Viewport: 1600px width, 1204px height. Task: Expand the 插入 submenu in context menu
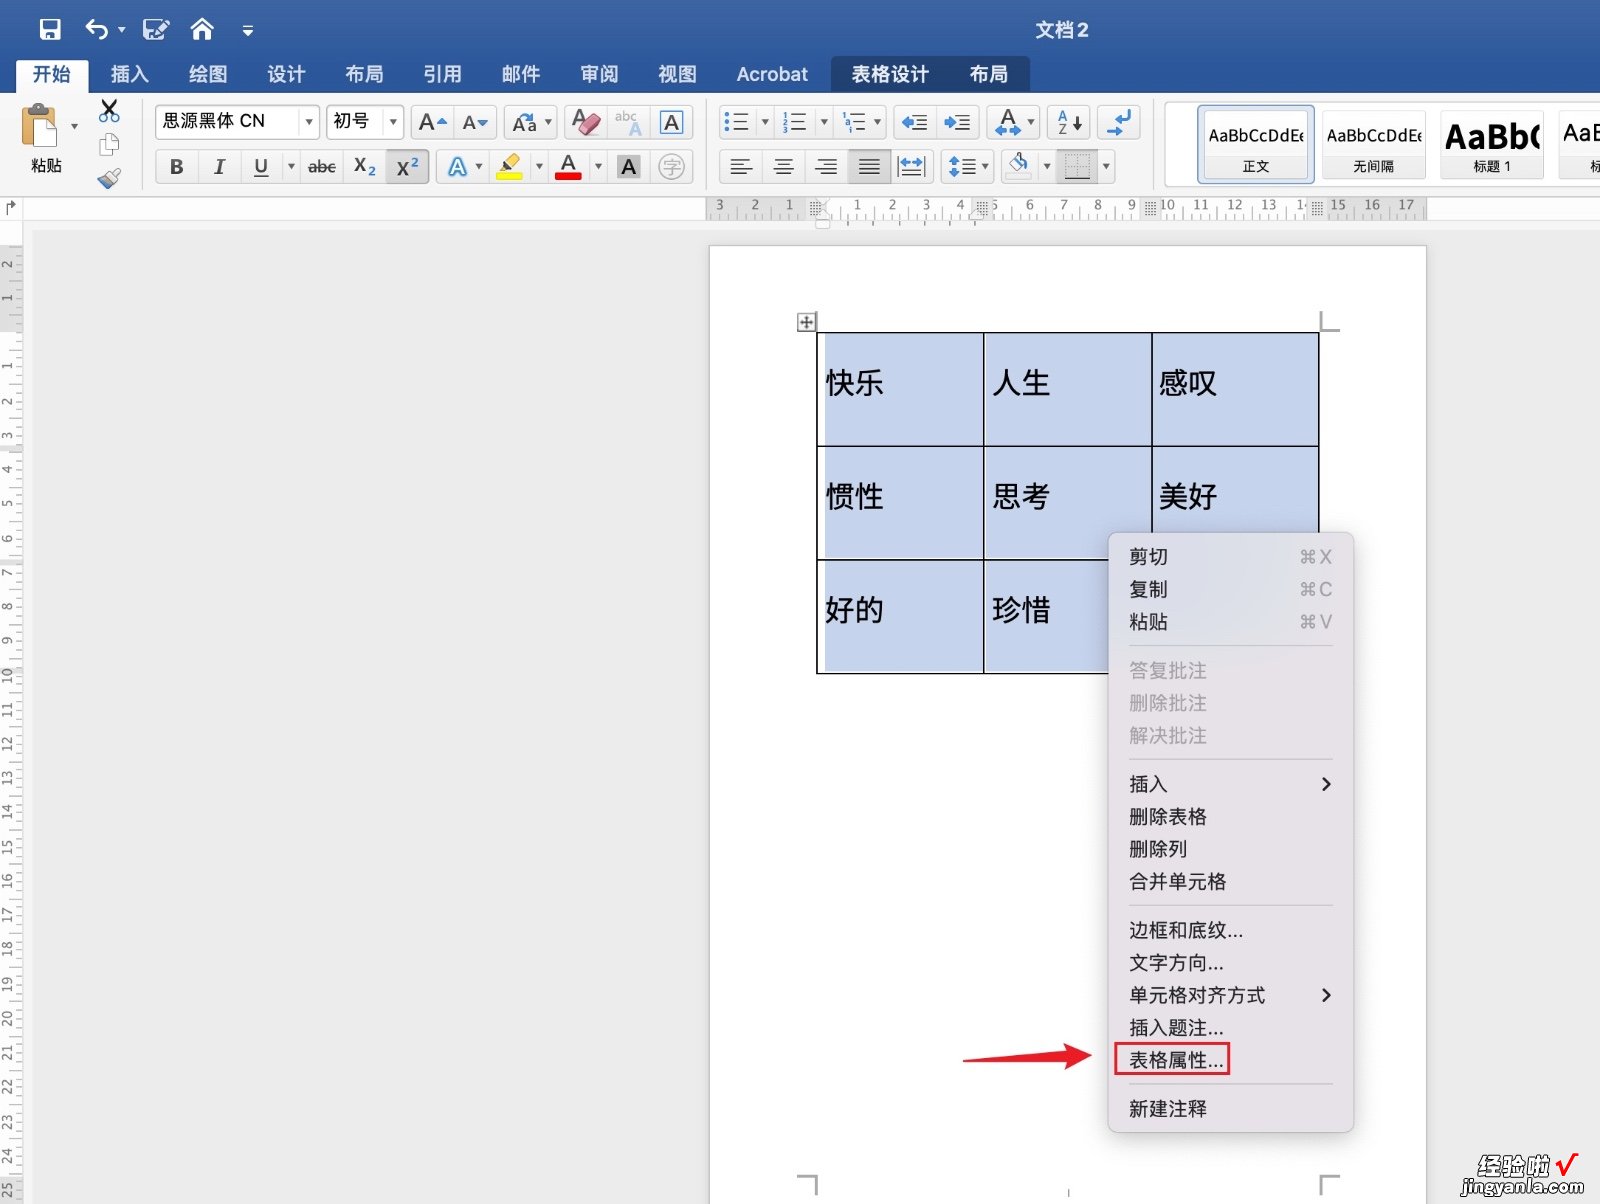(x=1230, y=784)
